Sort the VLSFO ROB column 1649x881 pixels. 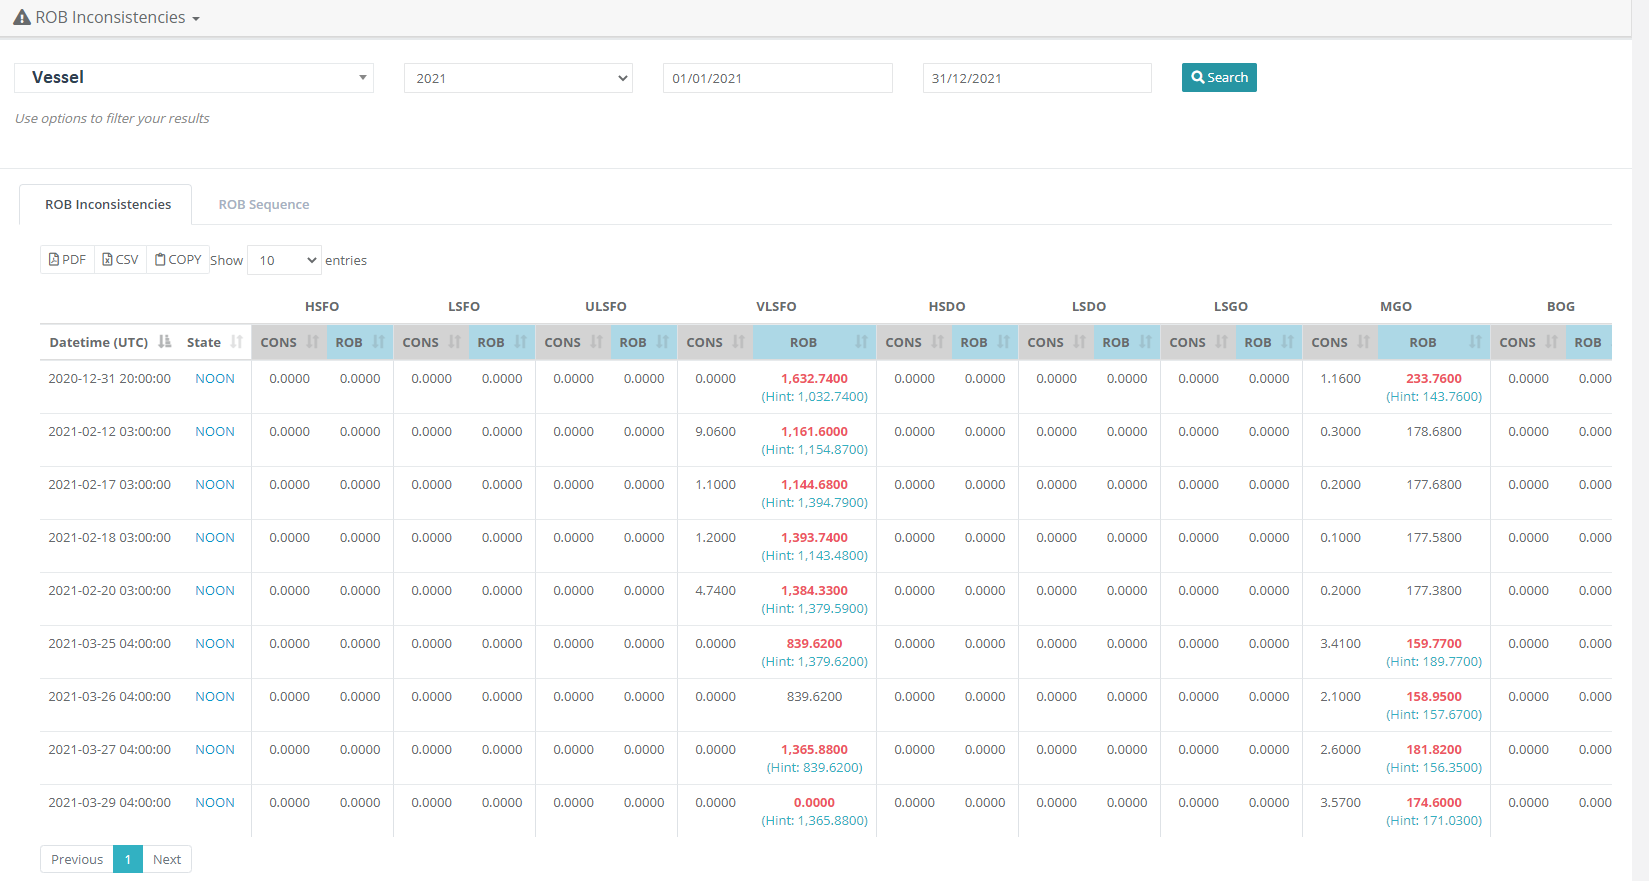click(x=814, y=342)
